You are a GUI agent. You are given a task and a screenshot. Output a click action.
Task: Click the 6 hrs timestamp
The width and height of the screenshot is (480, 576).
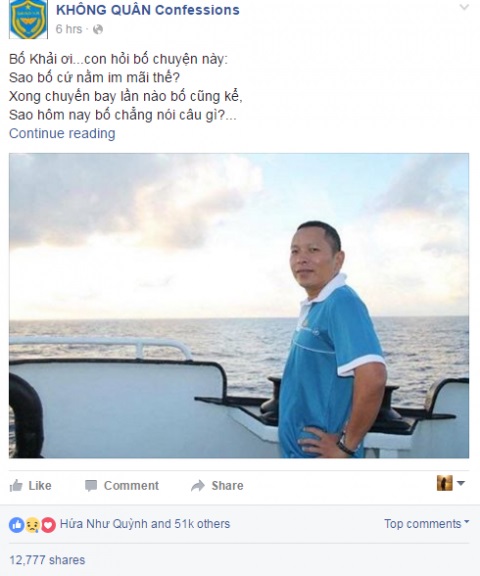tap(69, 29)
